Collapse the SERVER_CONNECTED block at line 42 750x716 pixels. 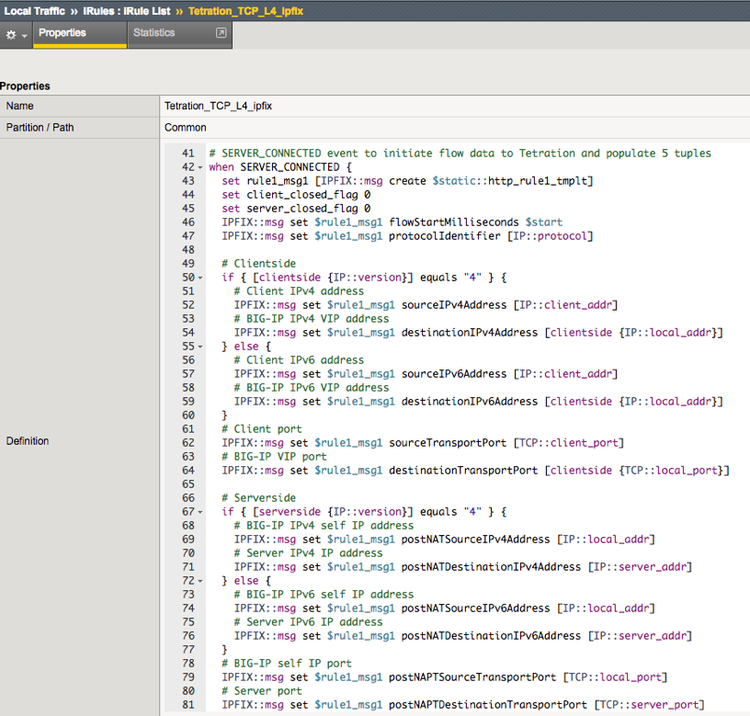[x=201, y=167]
